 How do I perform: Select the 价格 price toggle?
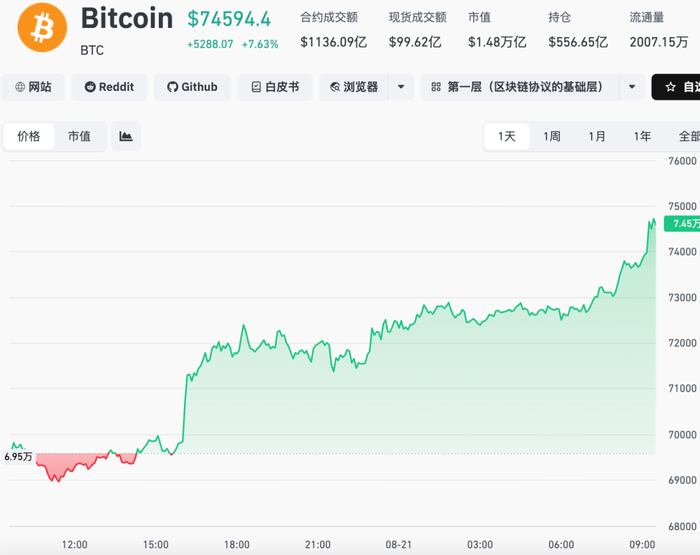click(x=29, y=136)
